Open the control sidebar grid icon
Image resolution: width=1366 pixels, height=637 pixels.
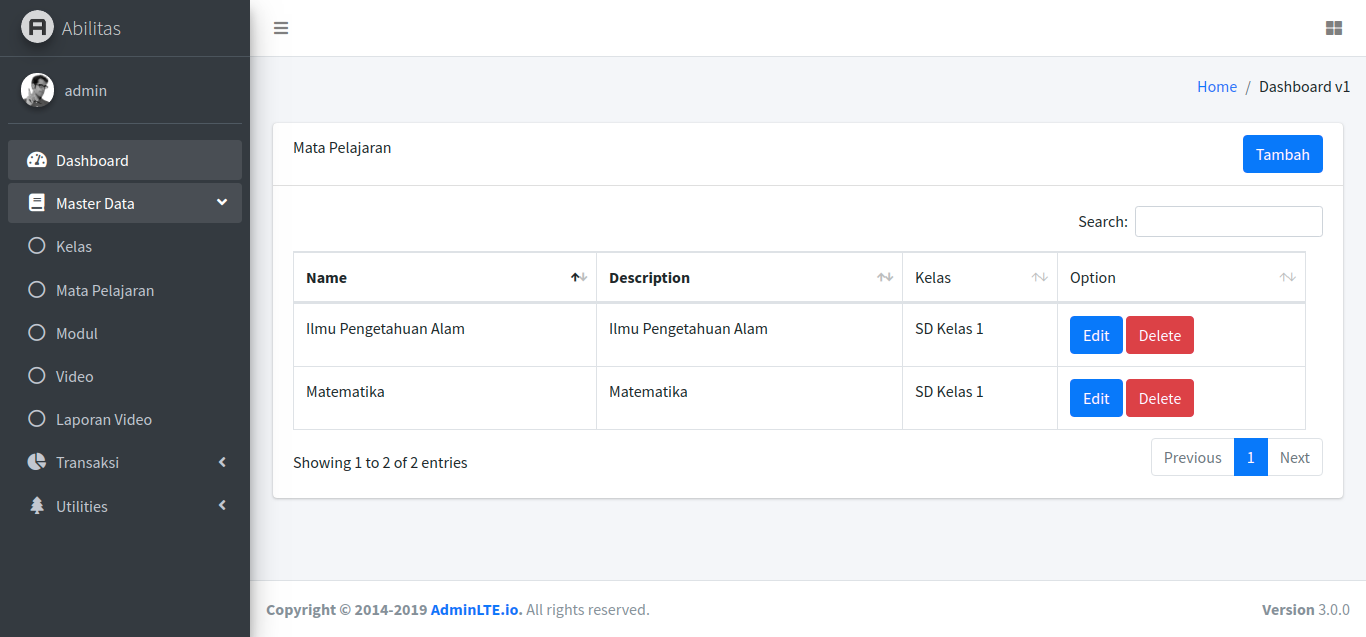(1333, 28)
